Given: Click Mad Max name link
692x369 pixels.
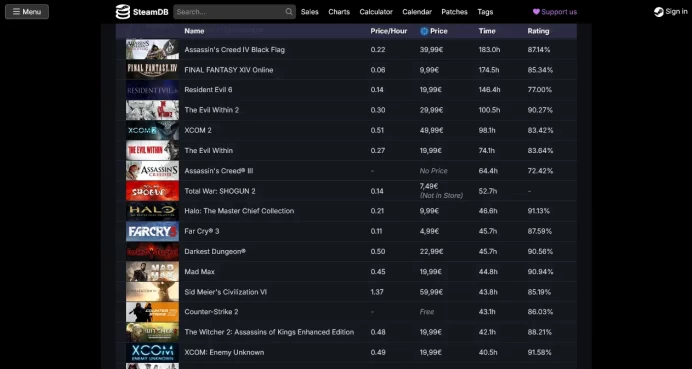Looking at the screenshot, I should click(x=199, y=271).
